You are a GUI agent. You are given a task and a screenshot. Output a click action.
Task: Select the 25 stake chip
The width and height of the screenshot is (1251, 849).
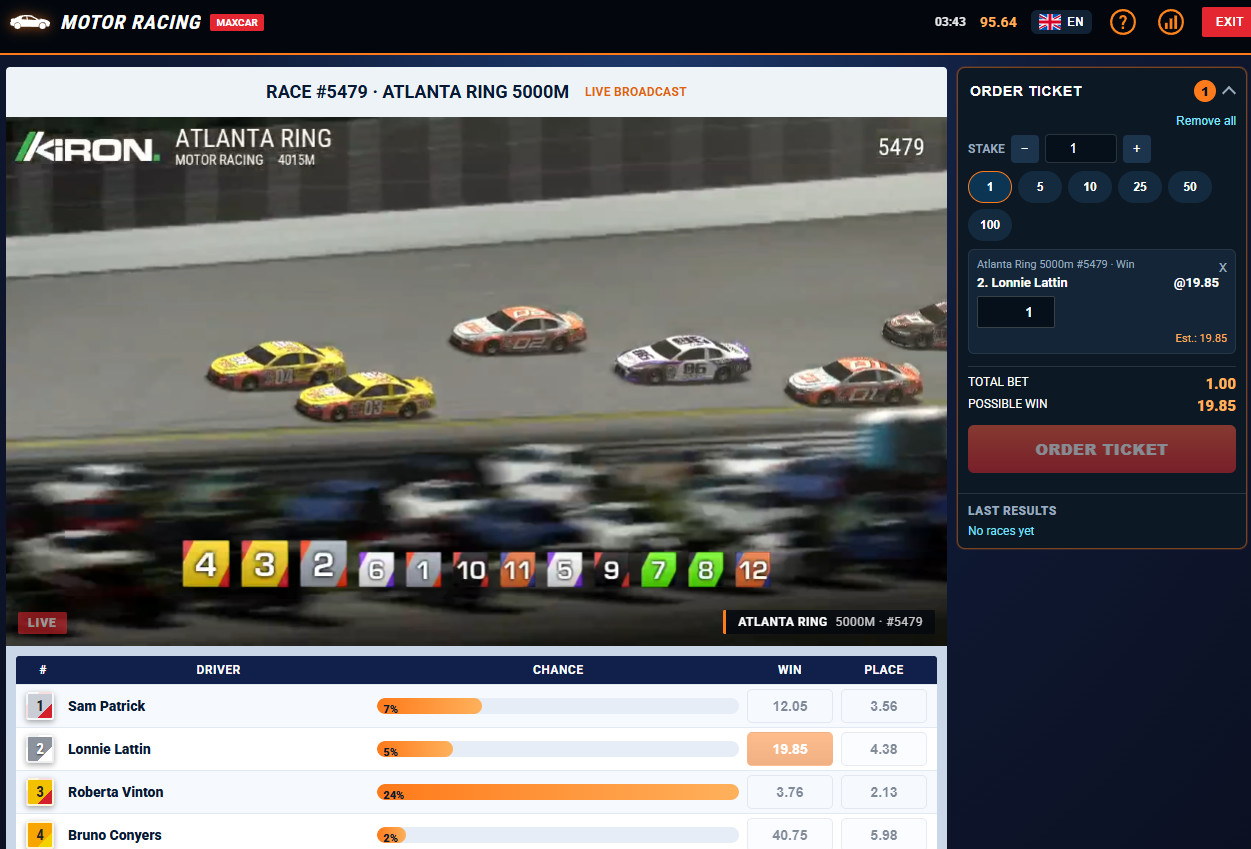coord(1140,187)
